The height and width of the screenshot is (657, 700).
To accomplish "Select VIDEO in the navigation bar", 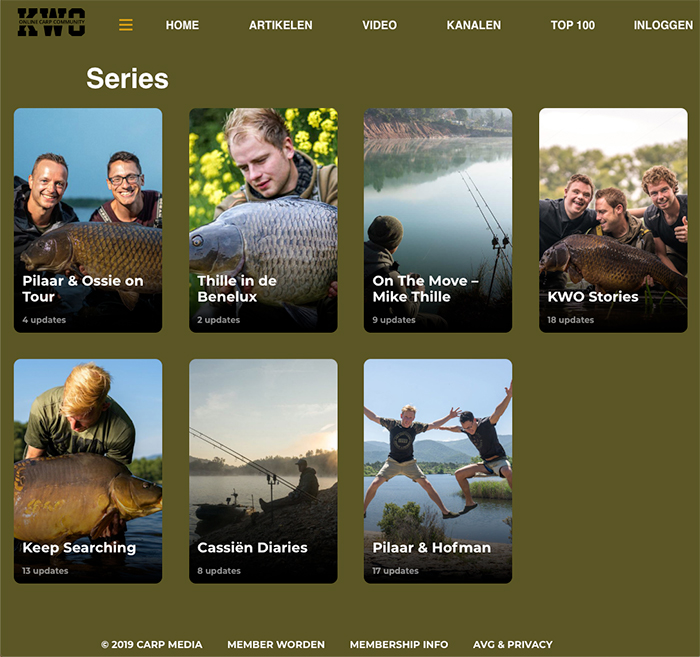I will pyautogui.click(x=379, y=25).
